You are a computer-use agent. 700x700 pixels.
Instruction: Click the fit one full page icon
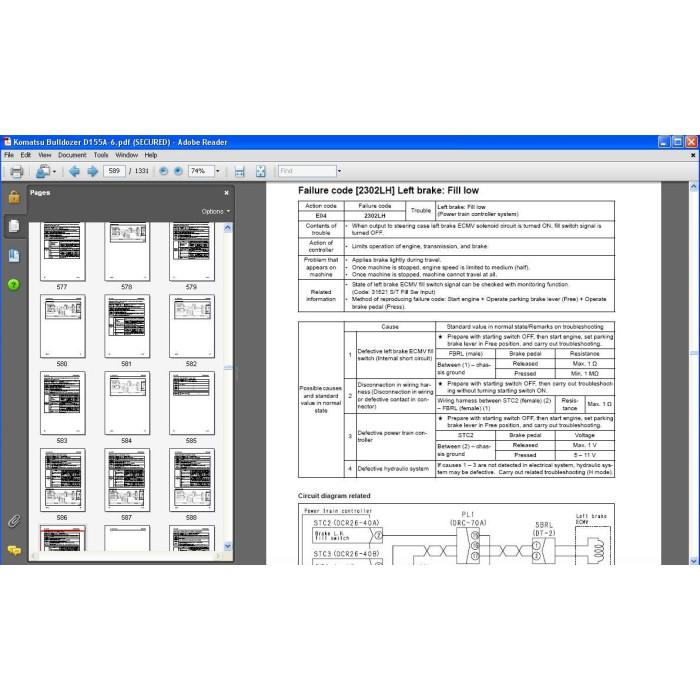(x=260, y=171)
